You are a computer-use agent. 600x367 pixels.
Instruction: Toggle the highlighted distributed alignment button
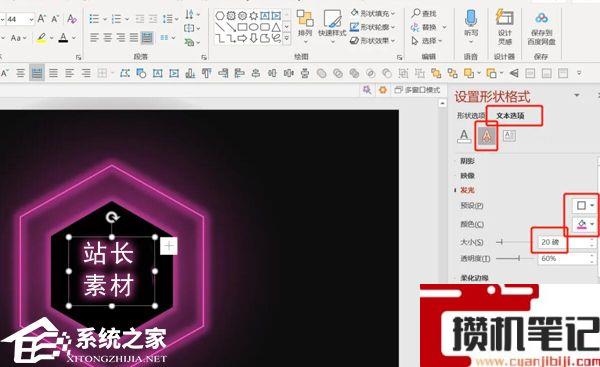coord(147,38)
